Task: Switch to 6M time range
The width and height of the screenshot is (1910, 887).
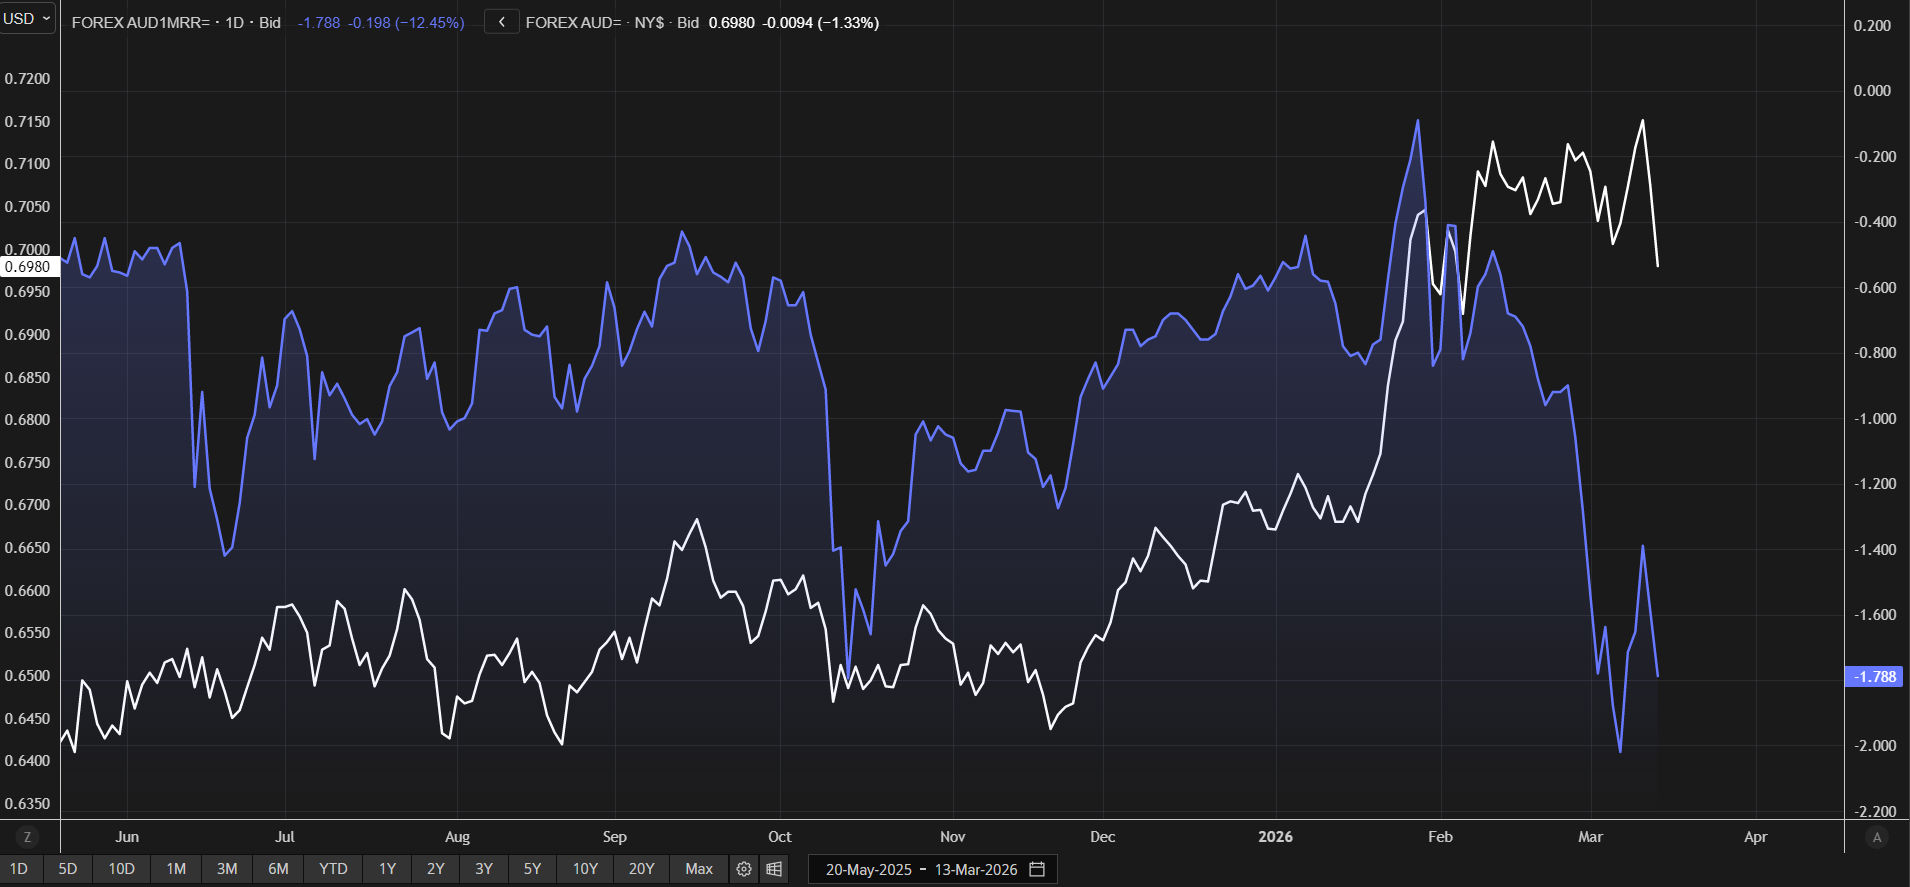Action: 278,869
